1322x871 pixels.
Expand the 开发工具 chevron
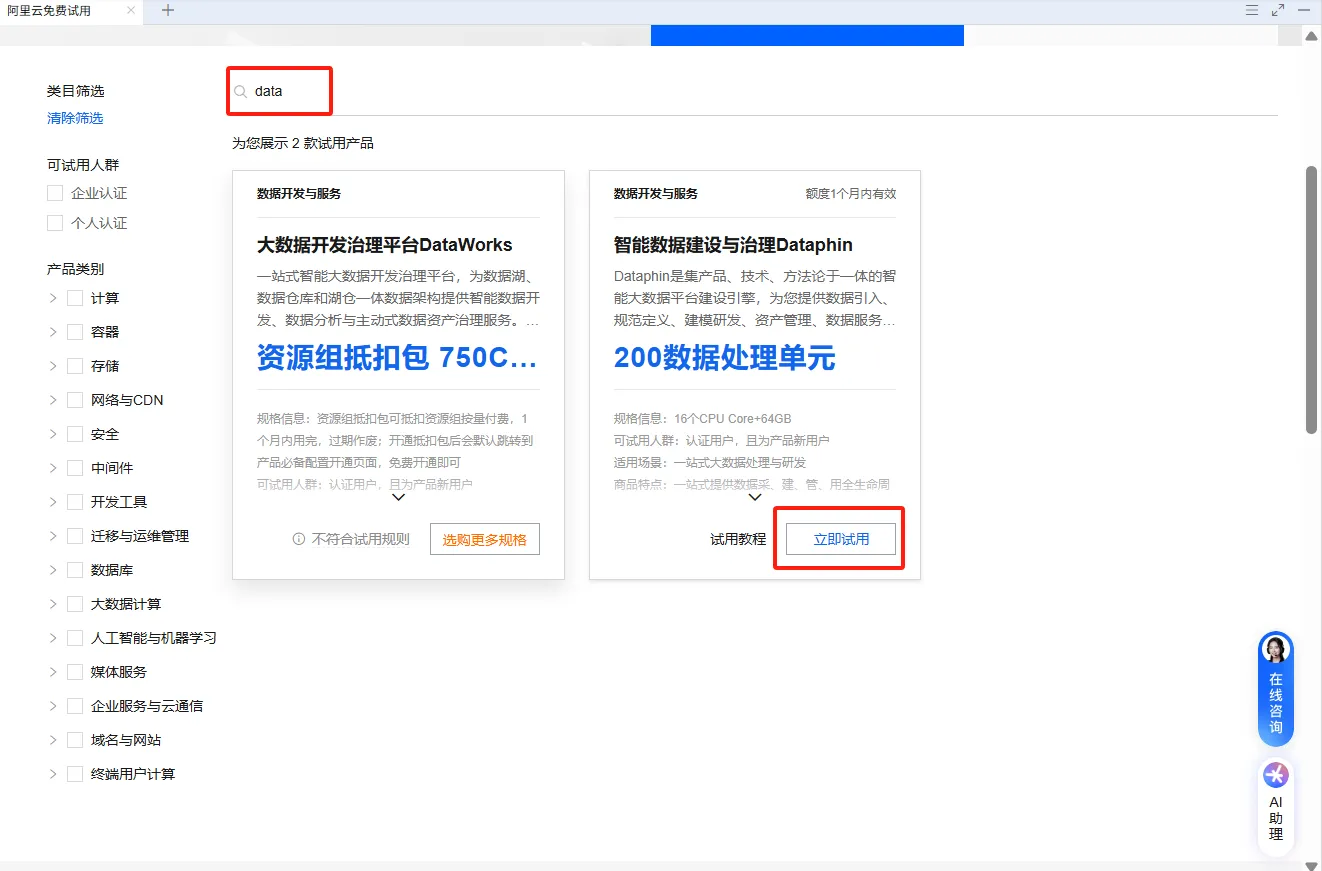53,502
